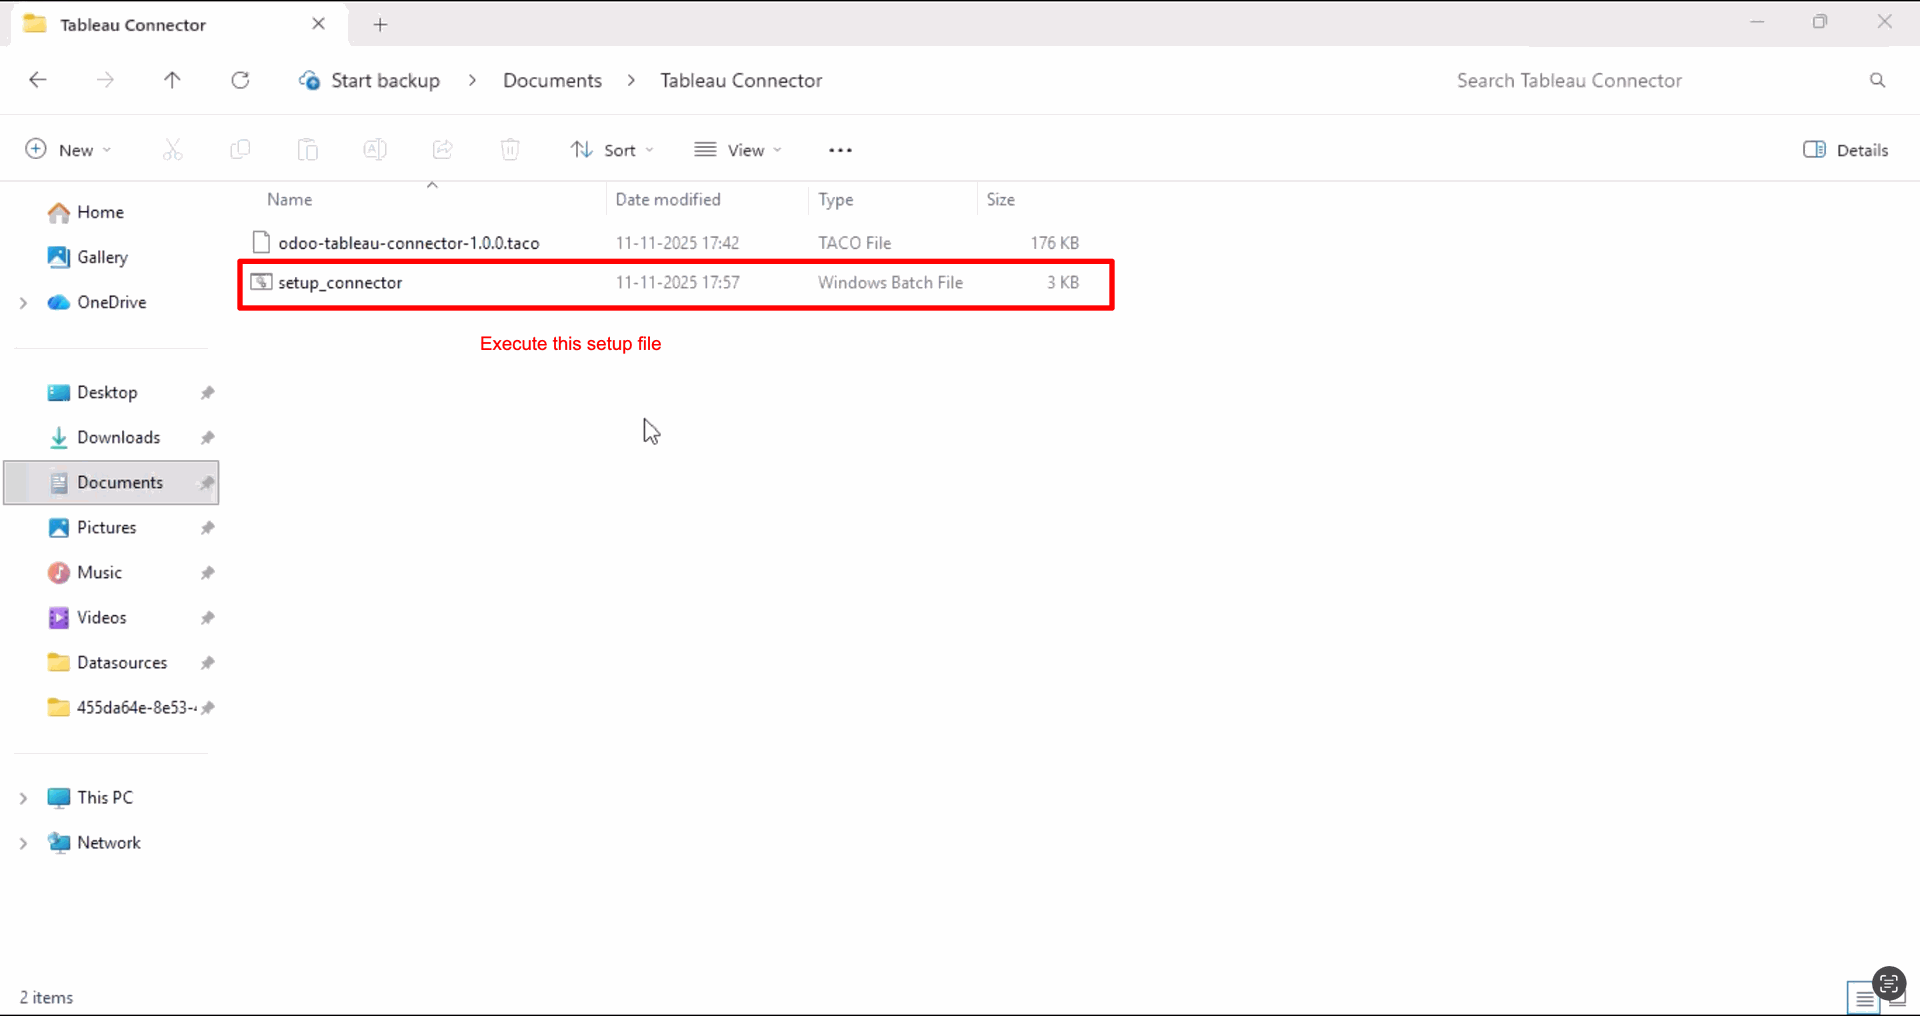This screenshot has width=1920, height=1016.
Task: Click the pin icon beside Pictures
Action: coord(207,528)
